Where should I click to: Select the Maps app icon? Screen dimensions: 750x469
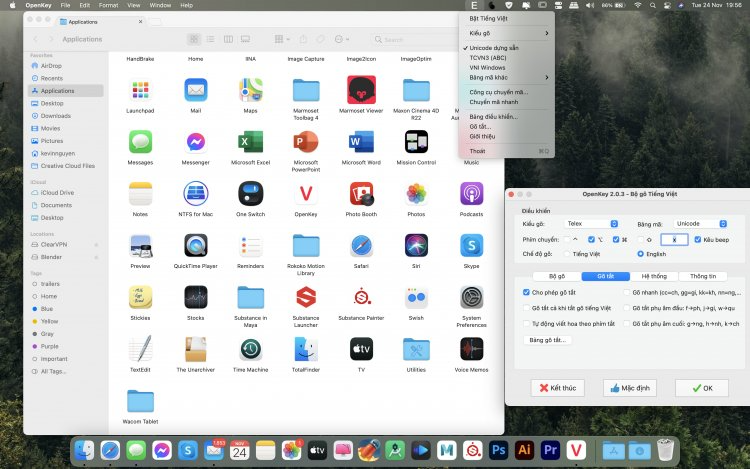(251, 90)
